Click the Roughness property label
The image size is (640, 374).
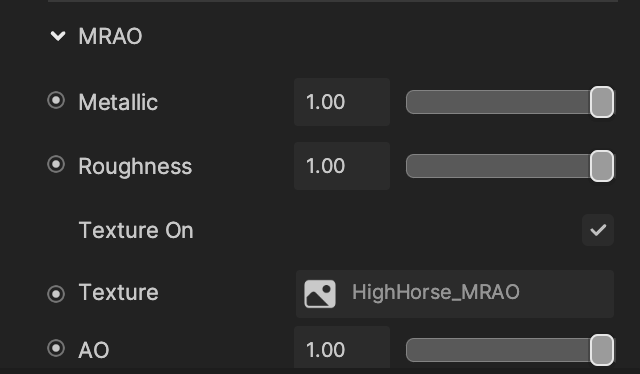(135, 167)
